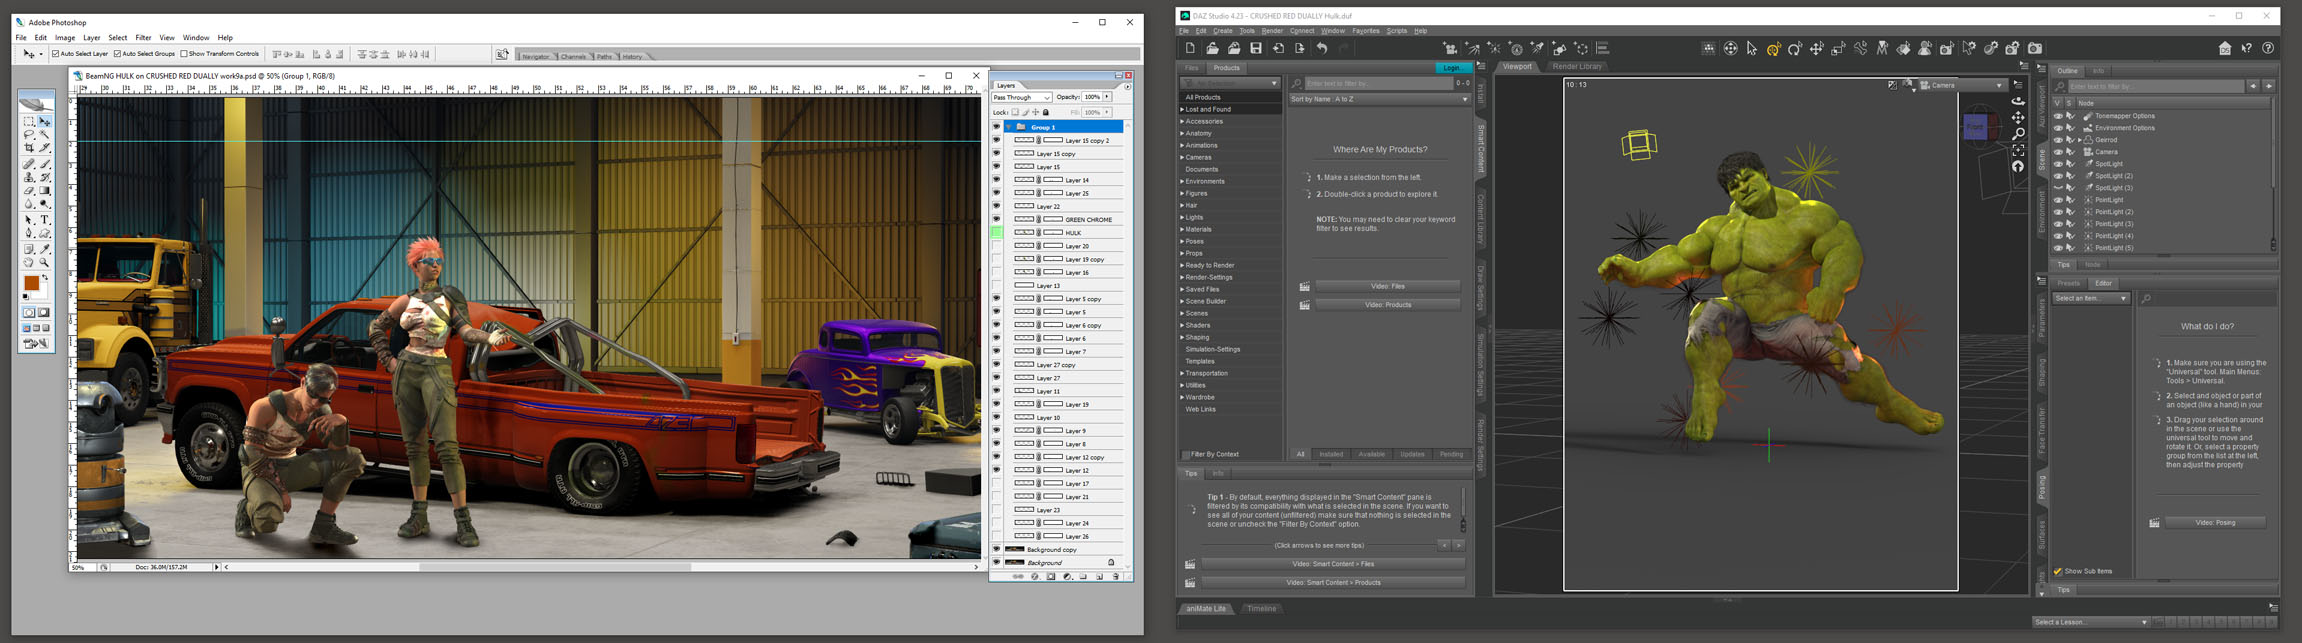Viewport: 2302px width, 643px height.
Task: Hide Tonemapper Options node in Scene pane
Action: (2058, 116)
